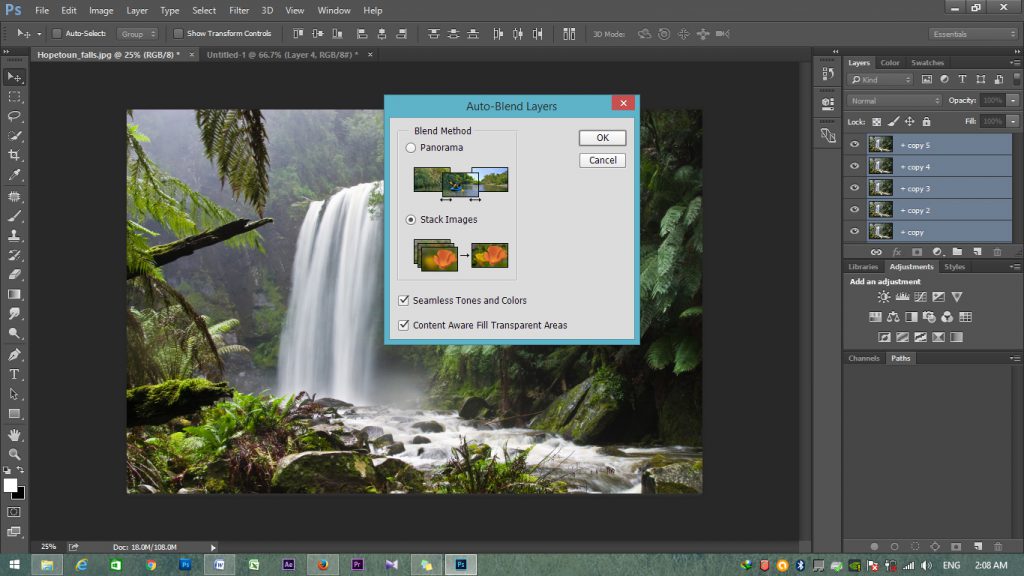Screen dimensions: 1024x576
Task: Select the Panorama blend method
Action: [x=411, y=148]
